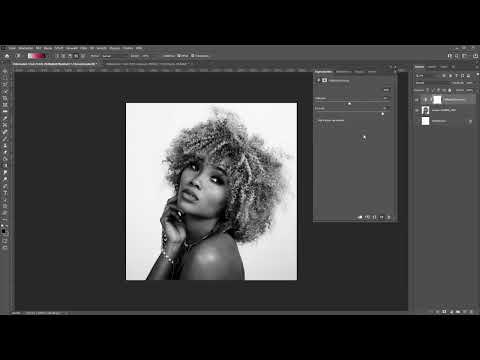Click the Home icon in options bar
This screenshot has height=360, width=480.
7,56
